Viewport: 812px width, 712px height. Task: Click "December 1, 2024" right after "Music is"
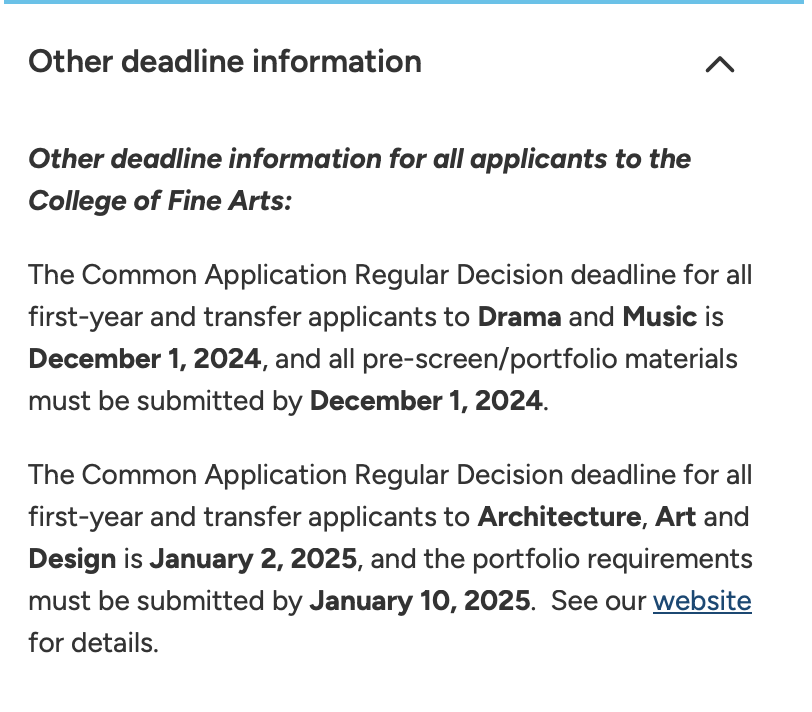coord(144,359)
